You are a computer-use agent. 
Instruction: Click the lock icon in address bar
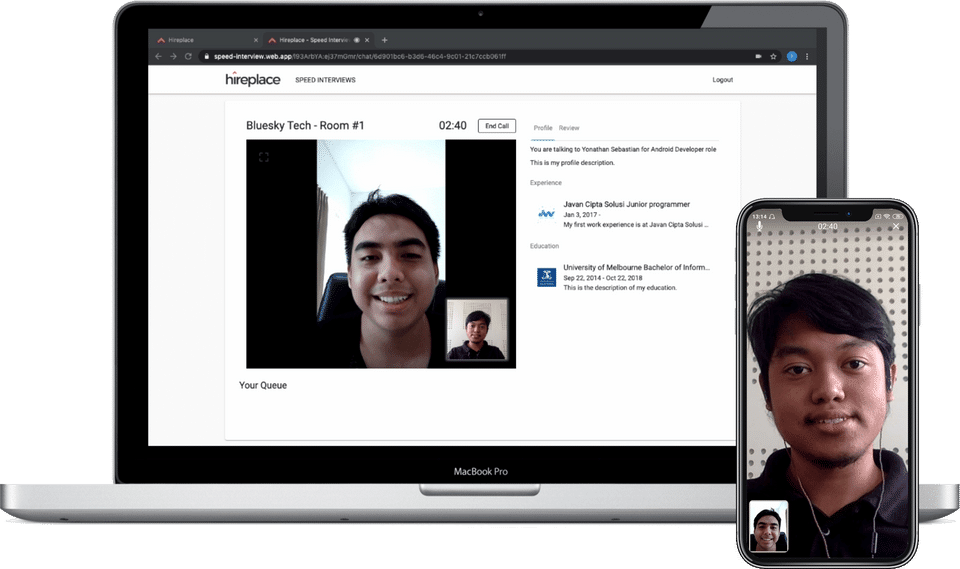pos(207,56)
